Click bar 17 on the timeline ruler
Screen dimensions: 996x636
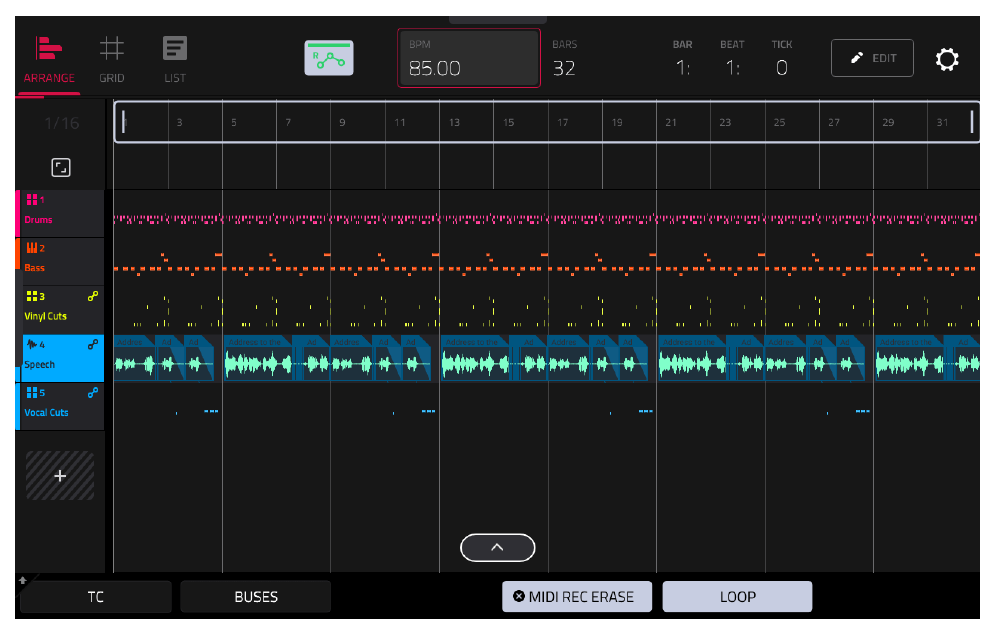(x=563, y=123)
